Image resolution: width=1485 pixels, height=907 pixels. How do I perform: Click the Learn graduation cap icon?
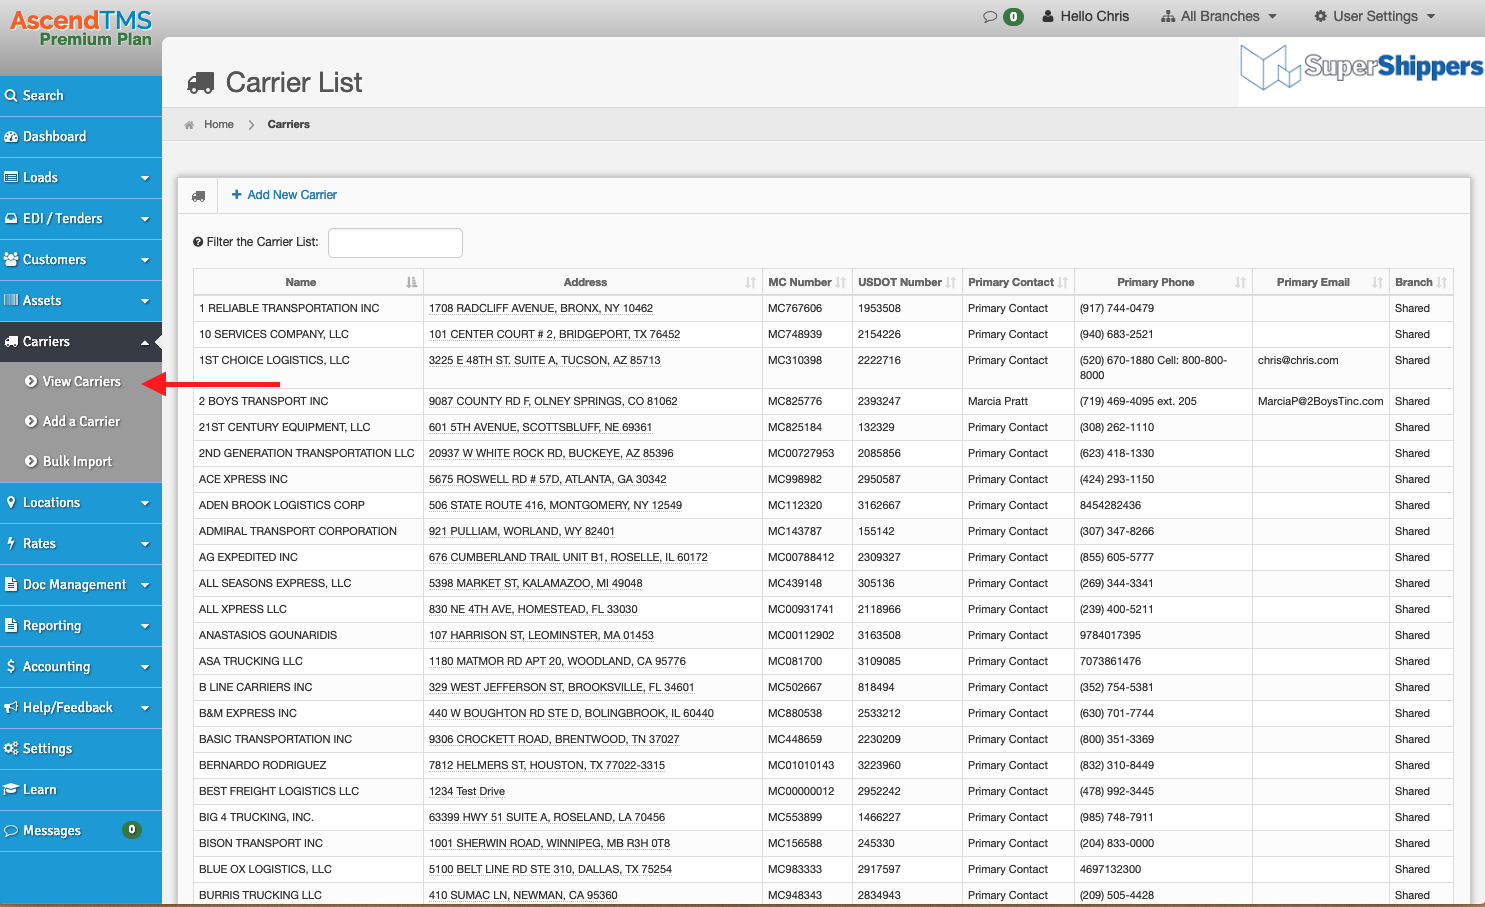pos(11,789)
